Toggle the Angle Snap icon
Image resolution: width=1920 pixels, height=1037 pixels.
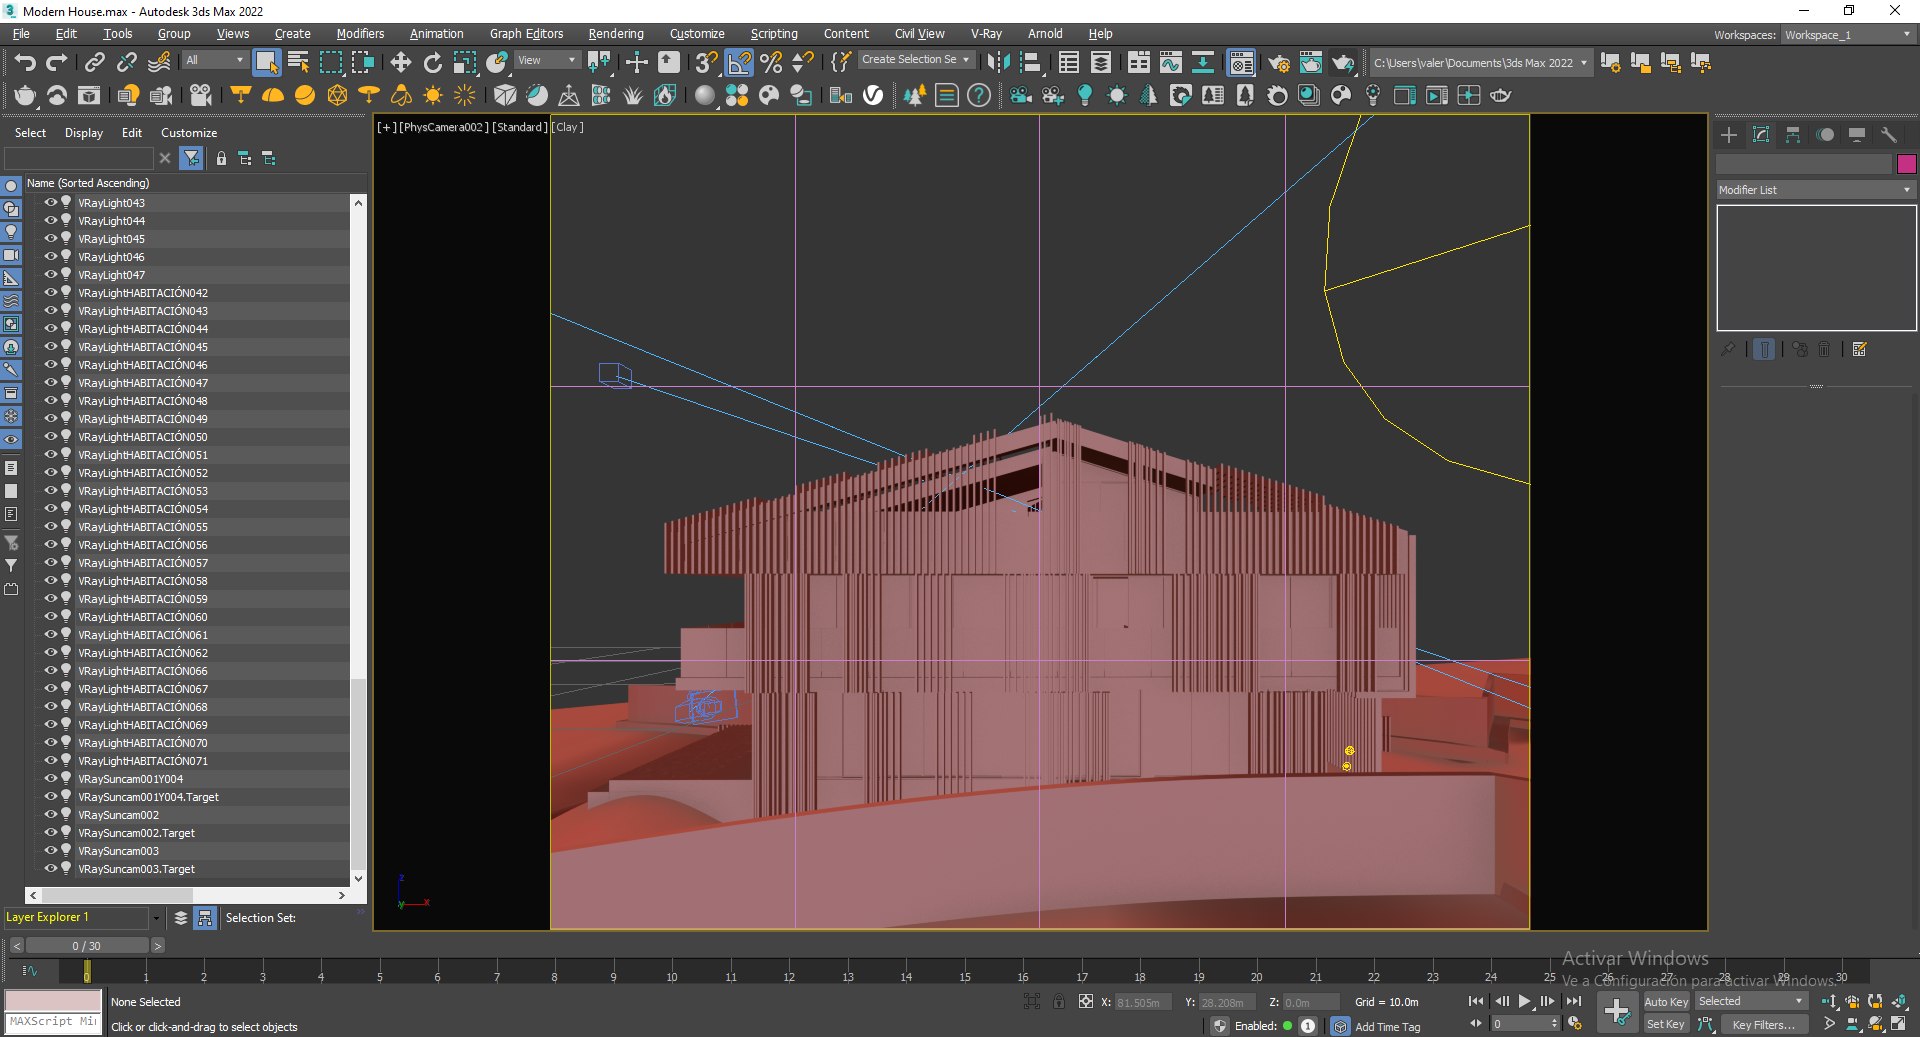(739, 62)
